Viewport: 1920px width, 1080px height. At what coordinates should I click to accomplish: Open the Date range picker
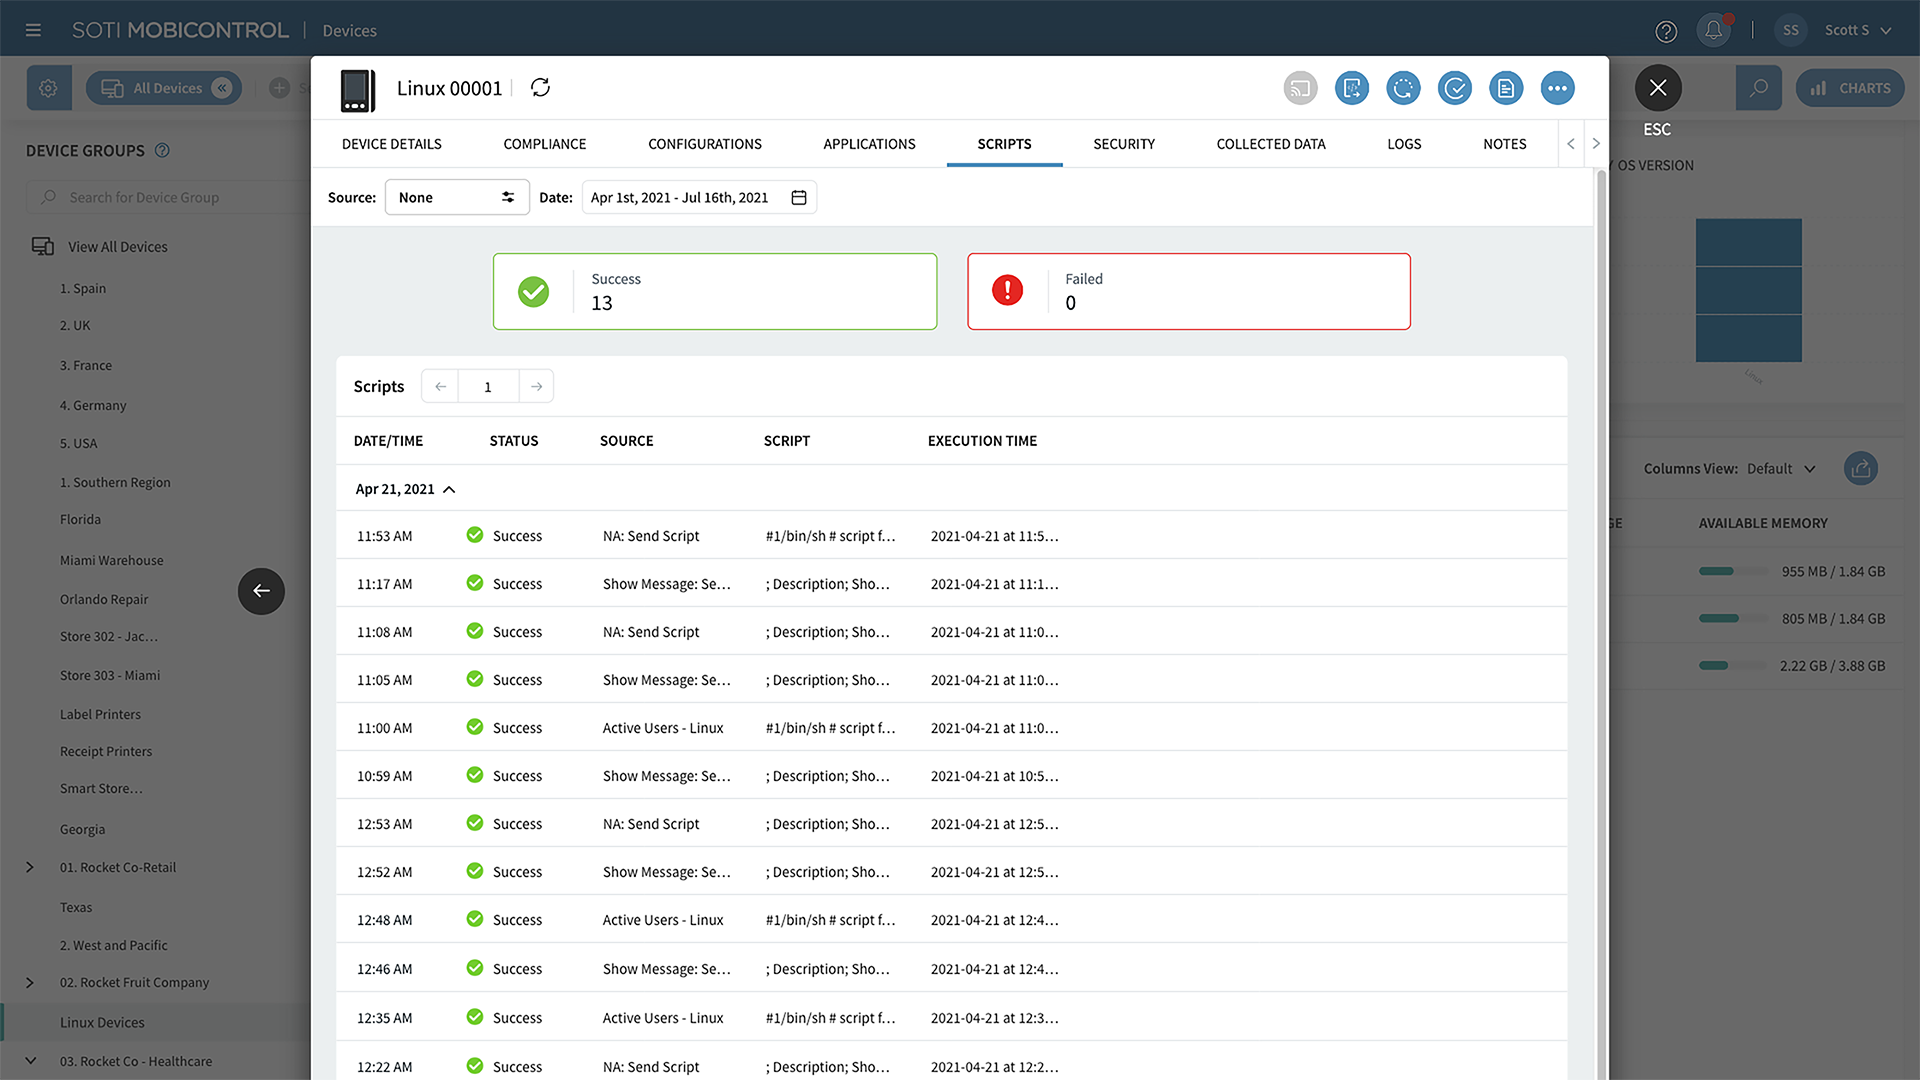click(699, 197)
